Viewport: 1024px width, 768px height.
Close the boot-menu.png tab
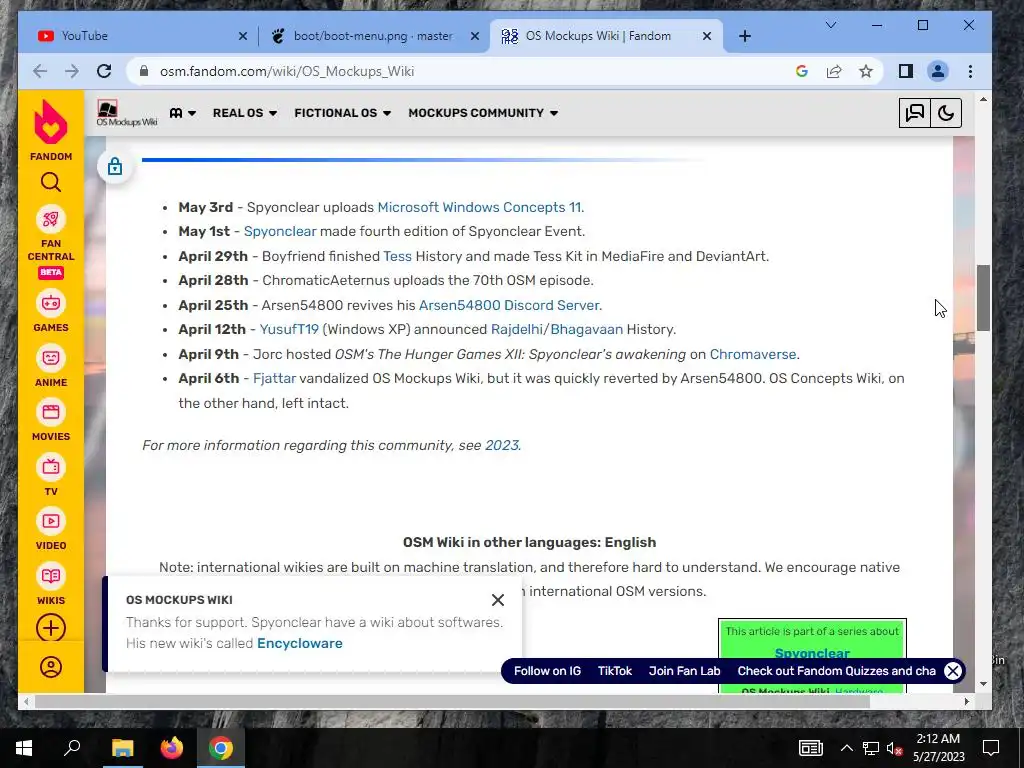475,36
